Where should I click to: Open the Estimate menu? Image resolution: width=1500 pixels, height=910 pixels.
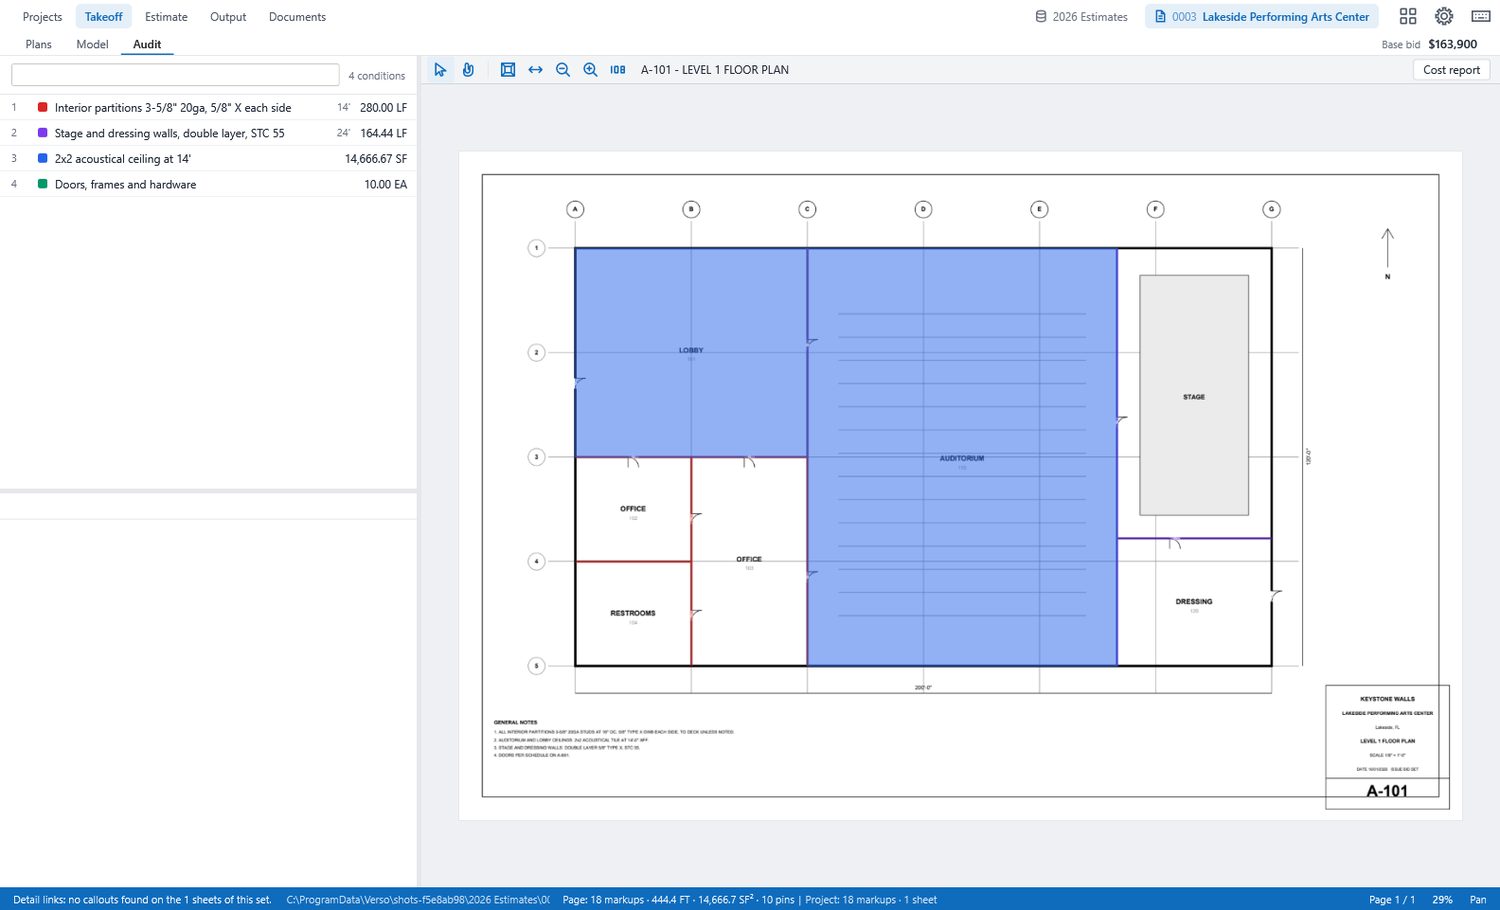pyautogui.click(x=166, y=17)
